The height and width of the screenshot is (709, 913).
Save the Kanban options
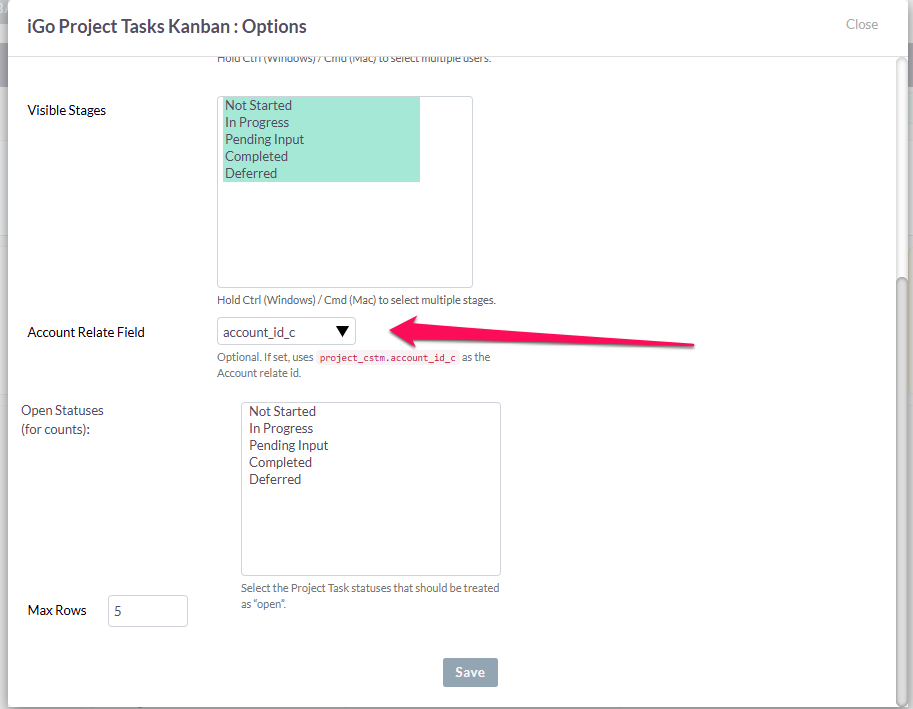click(x=470, y=672)
